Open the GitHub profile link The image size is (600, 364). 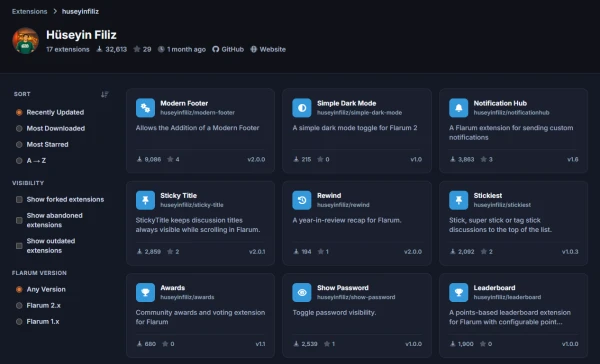click(228, 49)
